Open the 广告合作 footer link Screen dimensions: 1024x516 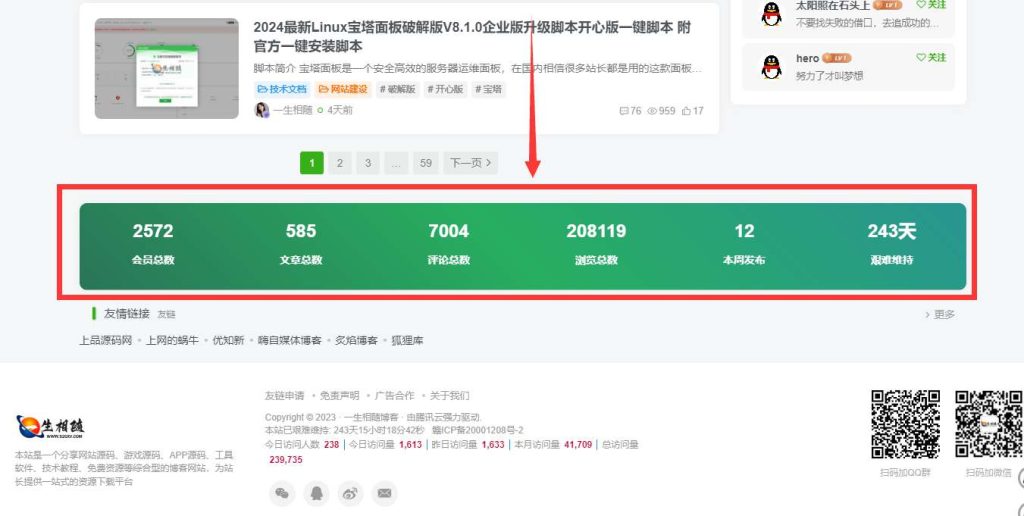[394, 396]
